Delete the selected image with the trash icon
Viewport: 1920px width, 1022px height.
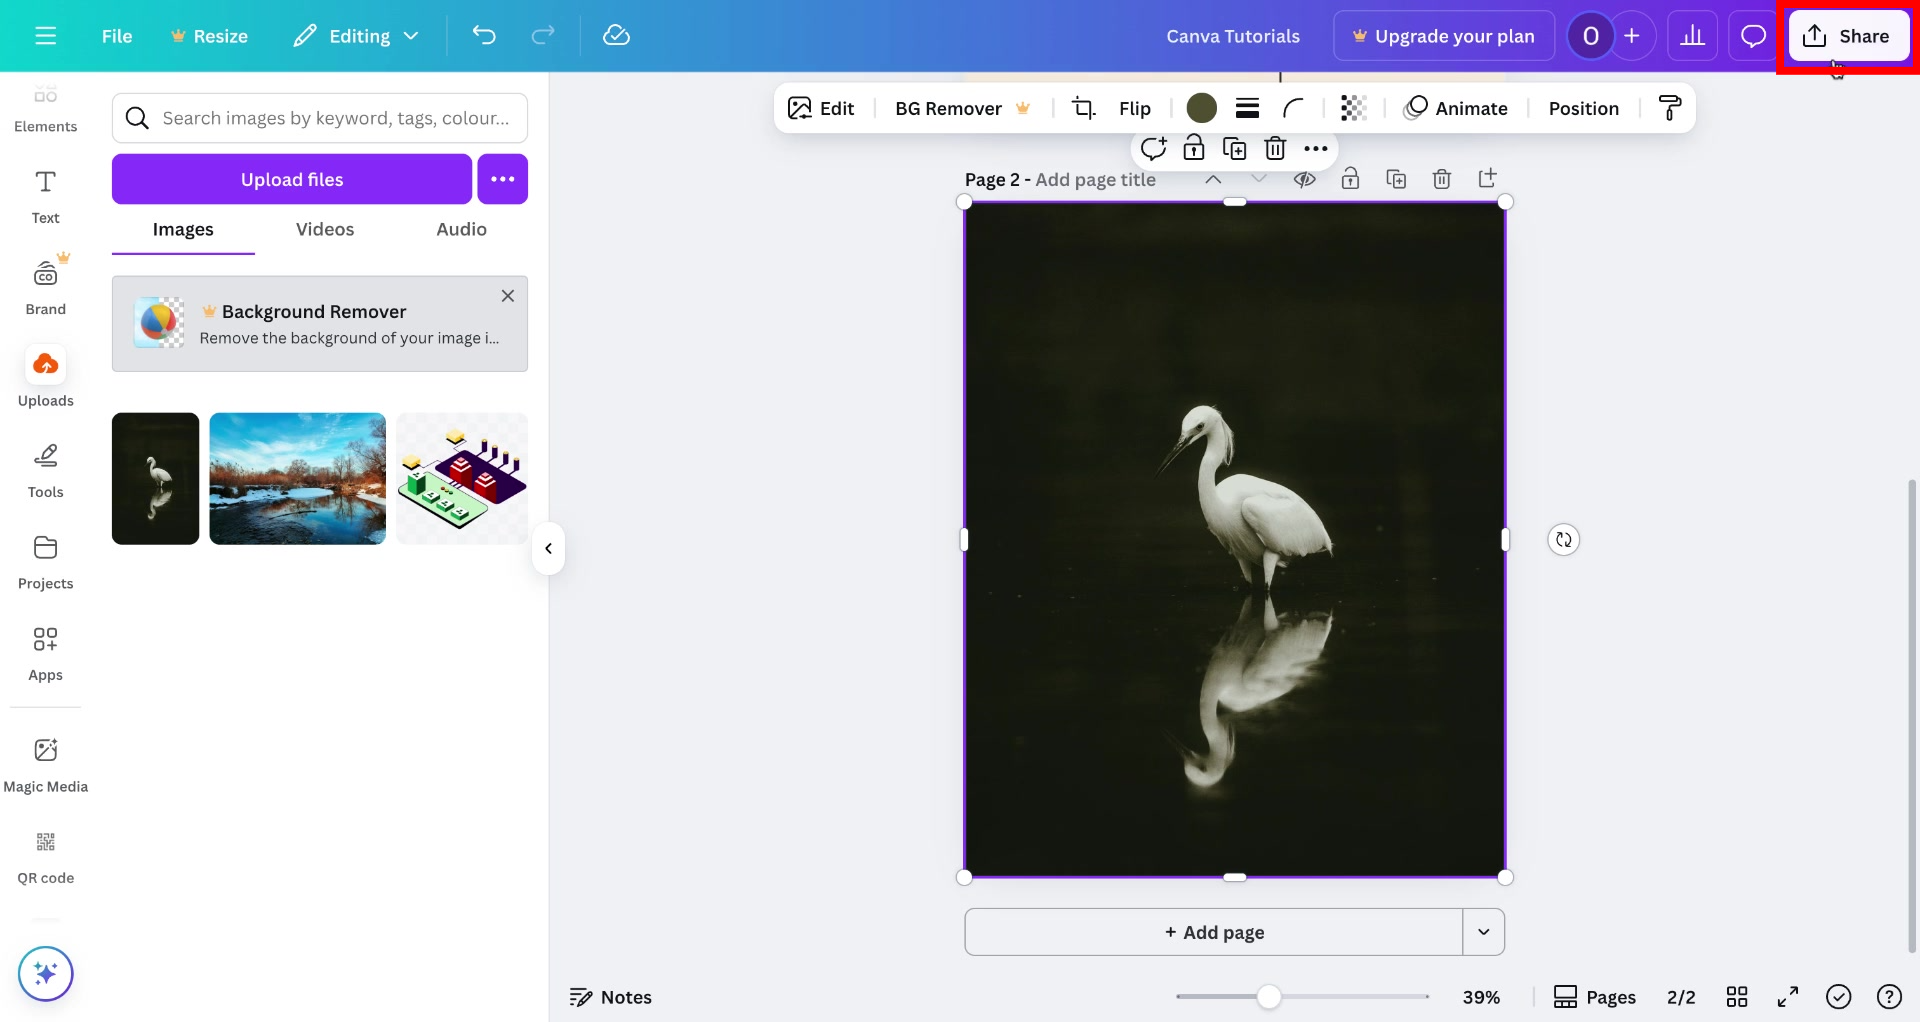pos(1275,148)
